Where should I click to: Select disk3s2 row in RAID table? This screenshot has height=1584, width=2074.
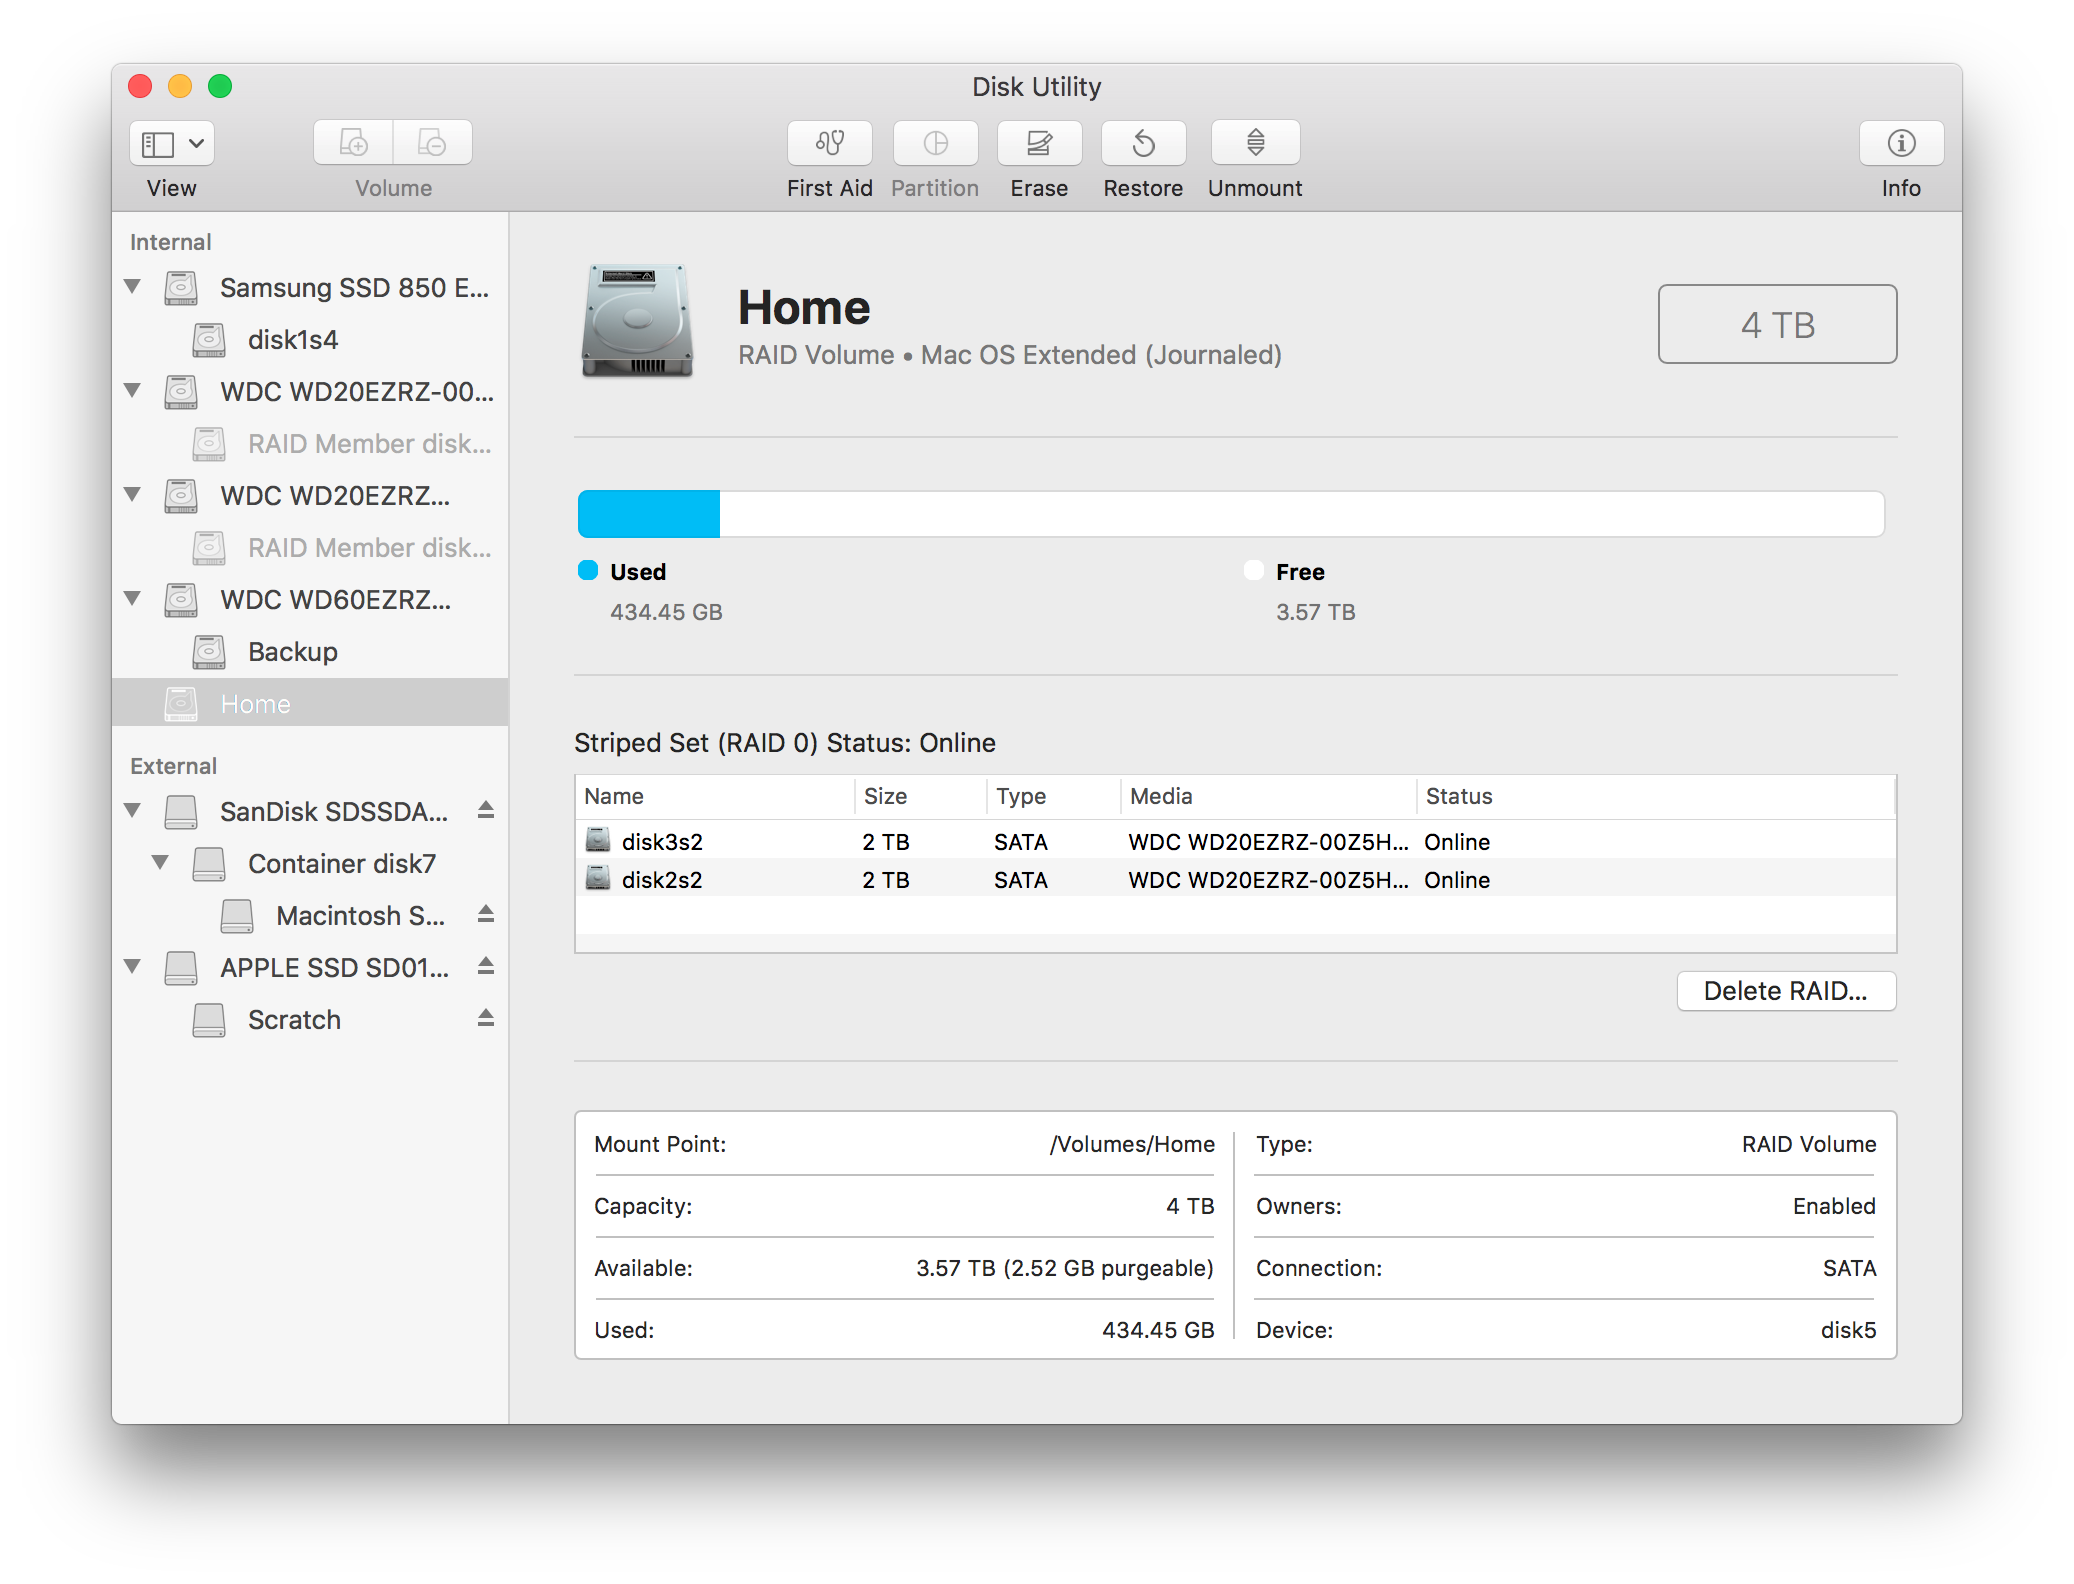pyautogui.click(x=1235, y=842)
